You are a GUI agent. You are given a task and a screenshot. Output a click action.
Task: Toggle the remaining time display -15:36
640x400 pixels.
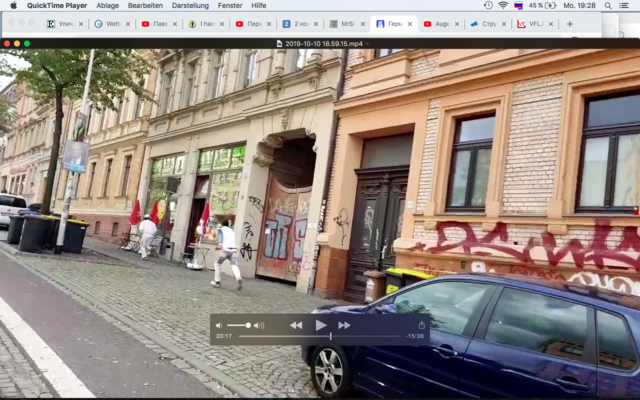pyautogui.click(x=415, y=336)
